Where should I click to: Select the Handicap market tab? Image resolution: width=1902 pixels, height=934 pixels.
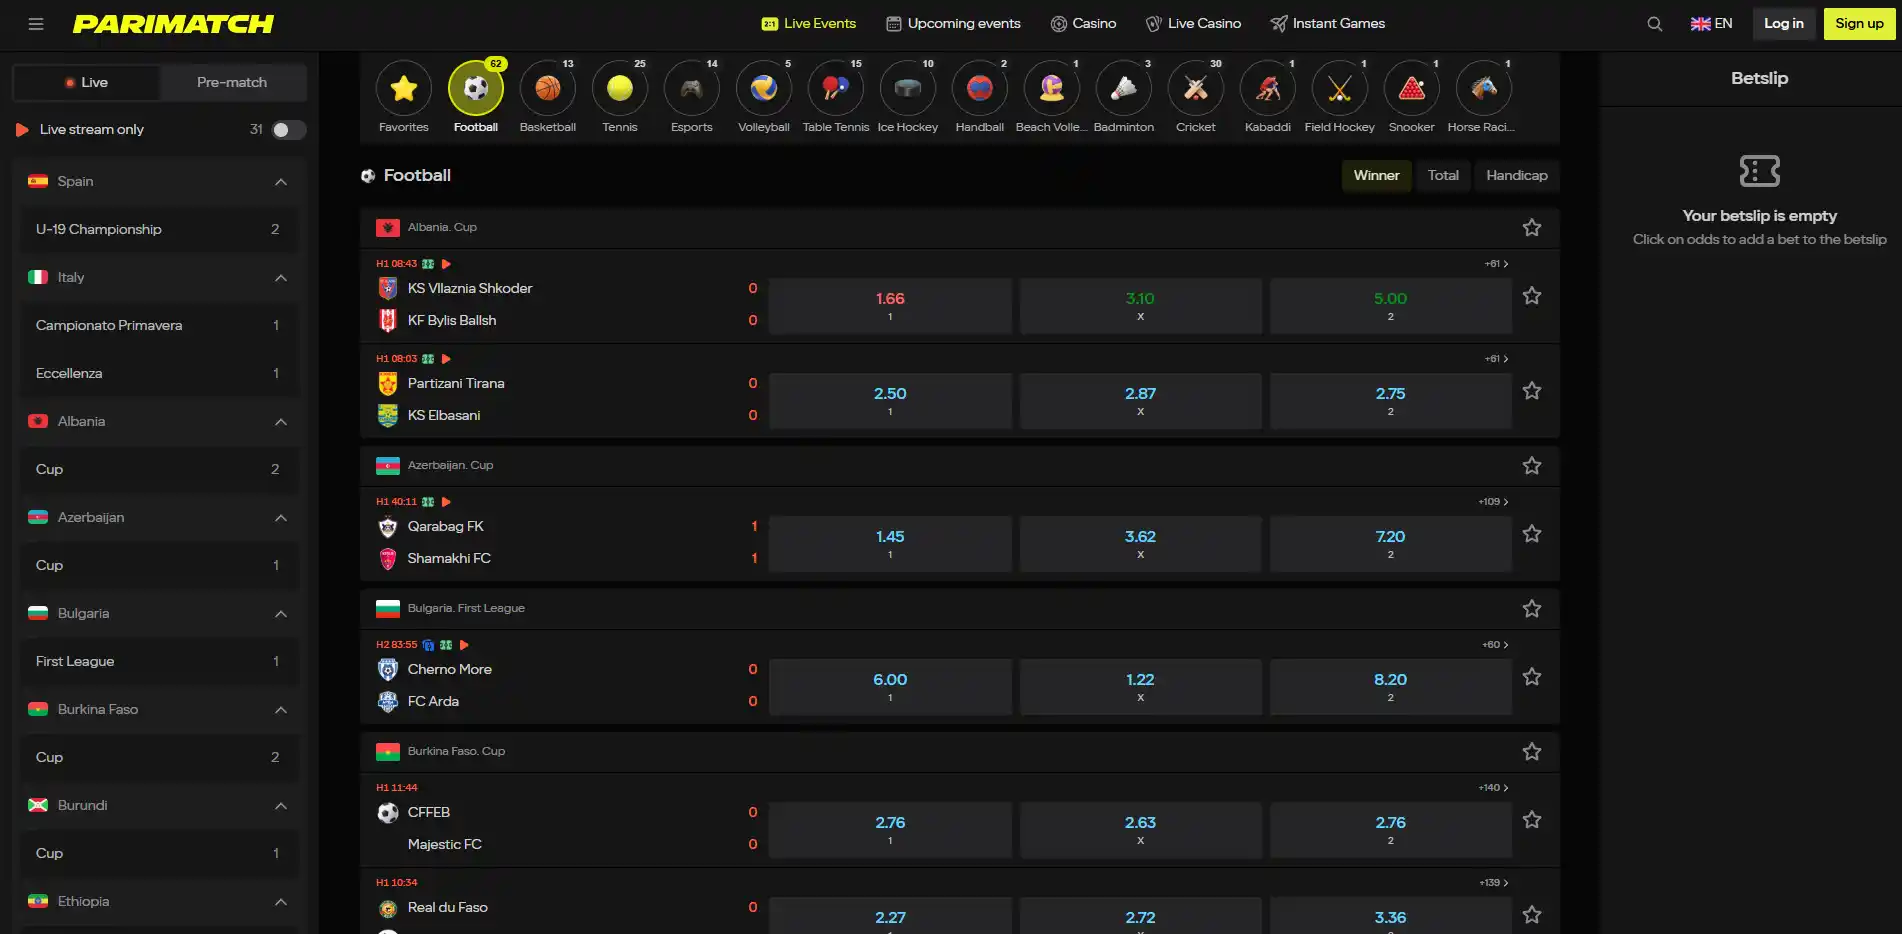point(1516,175)
